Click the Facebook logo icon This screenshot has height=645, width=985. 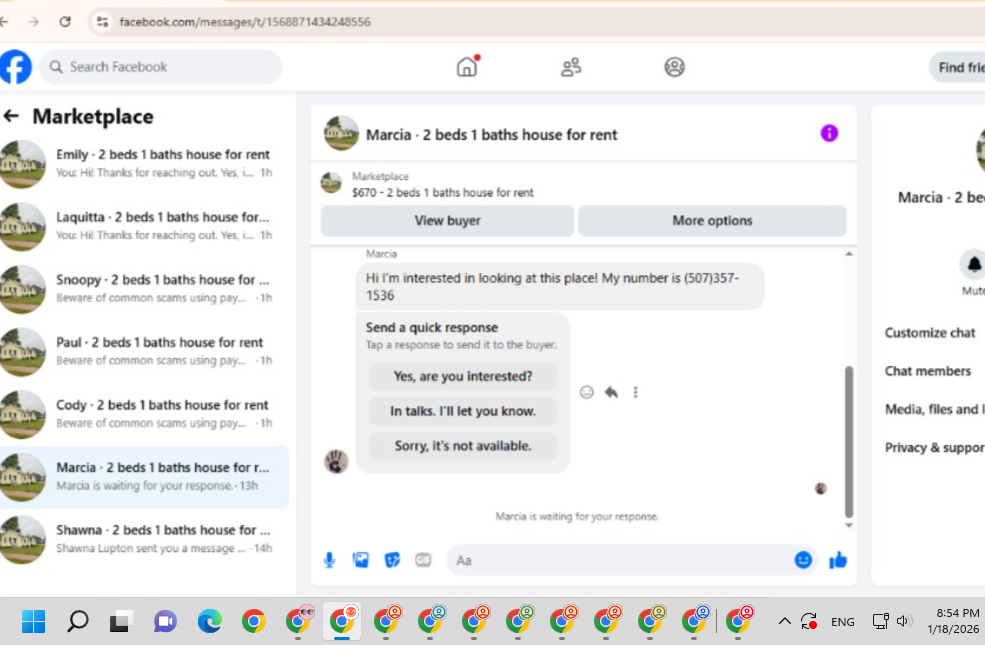15,67
